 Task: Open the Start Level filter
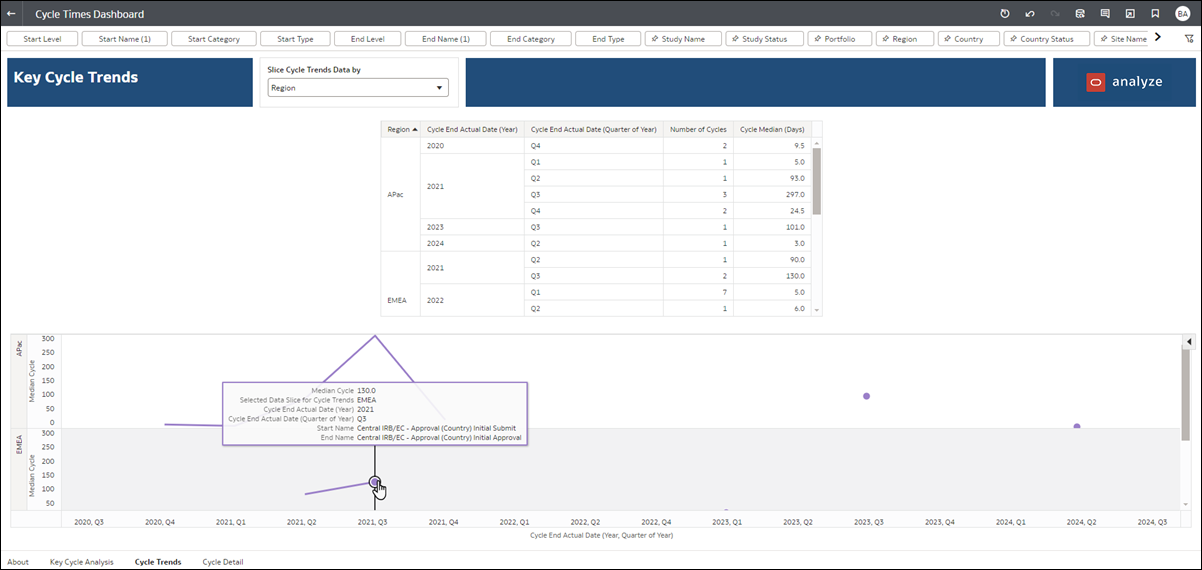[x=42, y=39]
